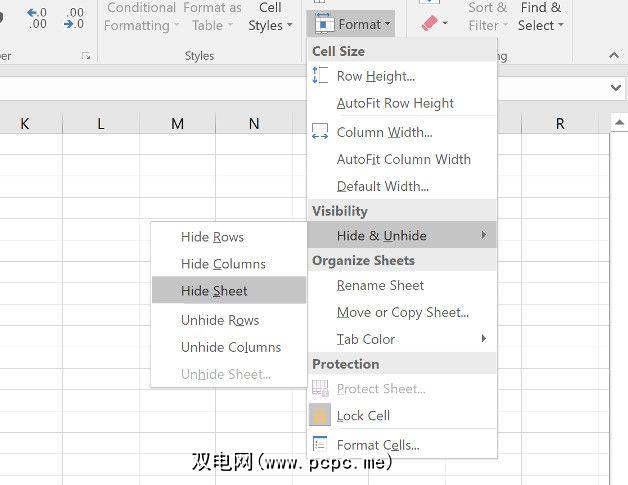Select Unhide Columns option
628x485 pixels.
231,347
